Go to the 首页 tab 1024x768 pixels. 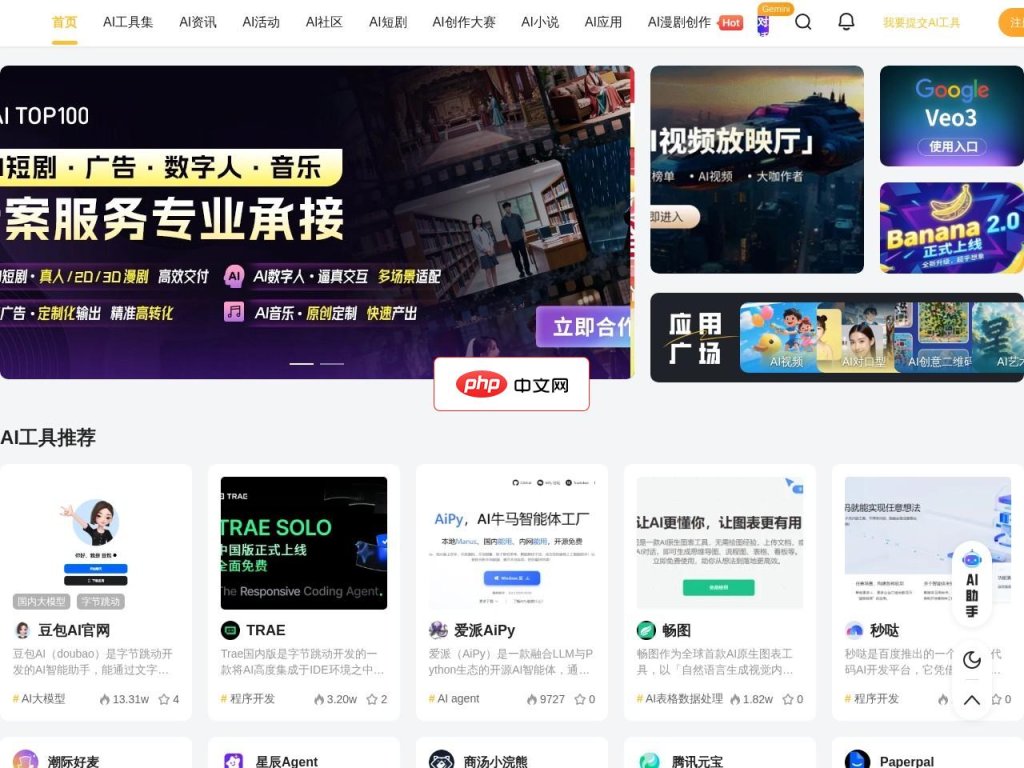(65, 22)
